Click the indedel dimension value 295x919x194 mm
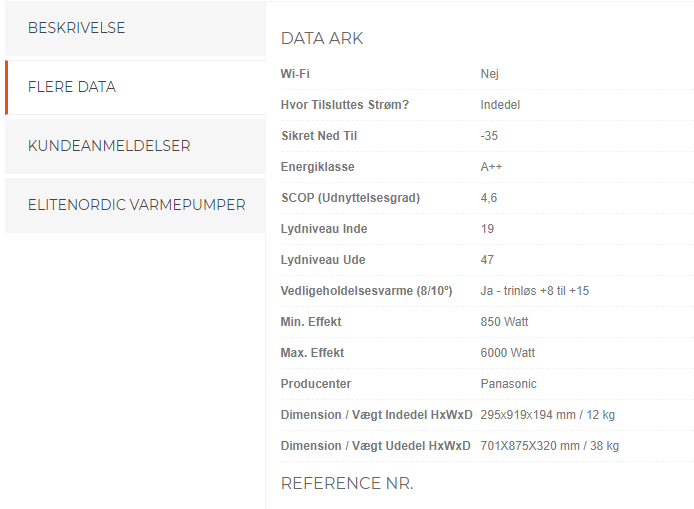Screen dimensions: 694x509 point(528,415)
